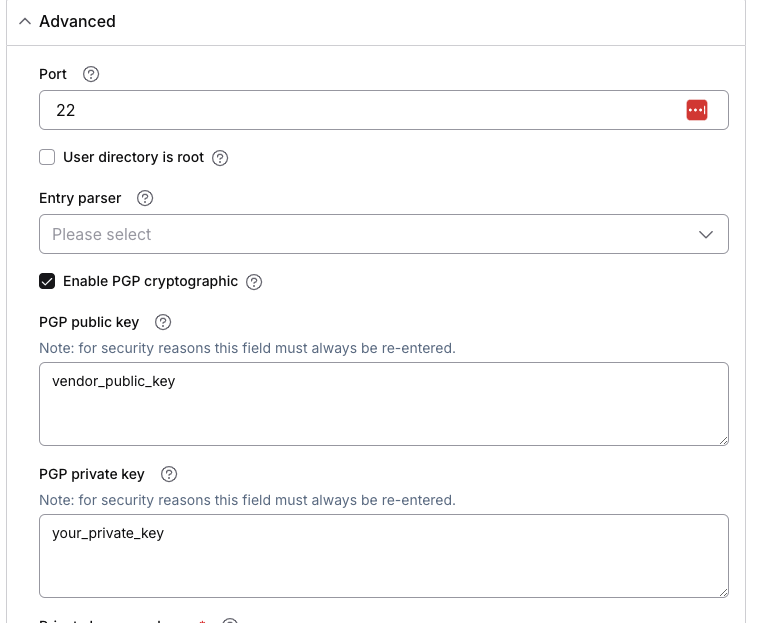Click the Port help icon

pos(91,74)
